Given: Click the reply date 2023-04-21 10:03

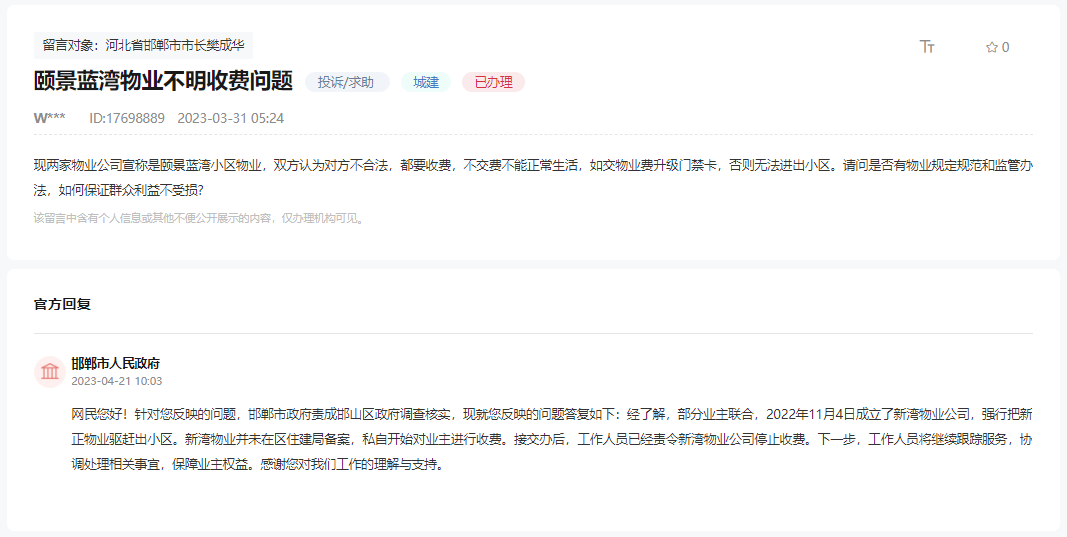Looking at the screenshot, I should (117, 381).
